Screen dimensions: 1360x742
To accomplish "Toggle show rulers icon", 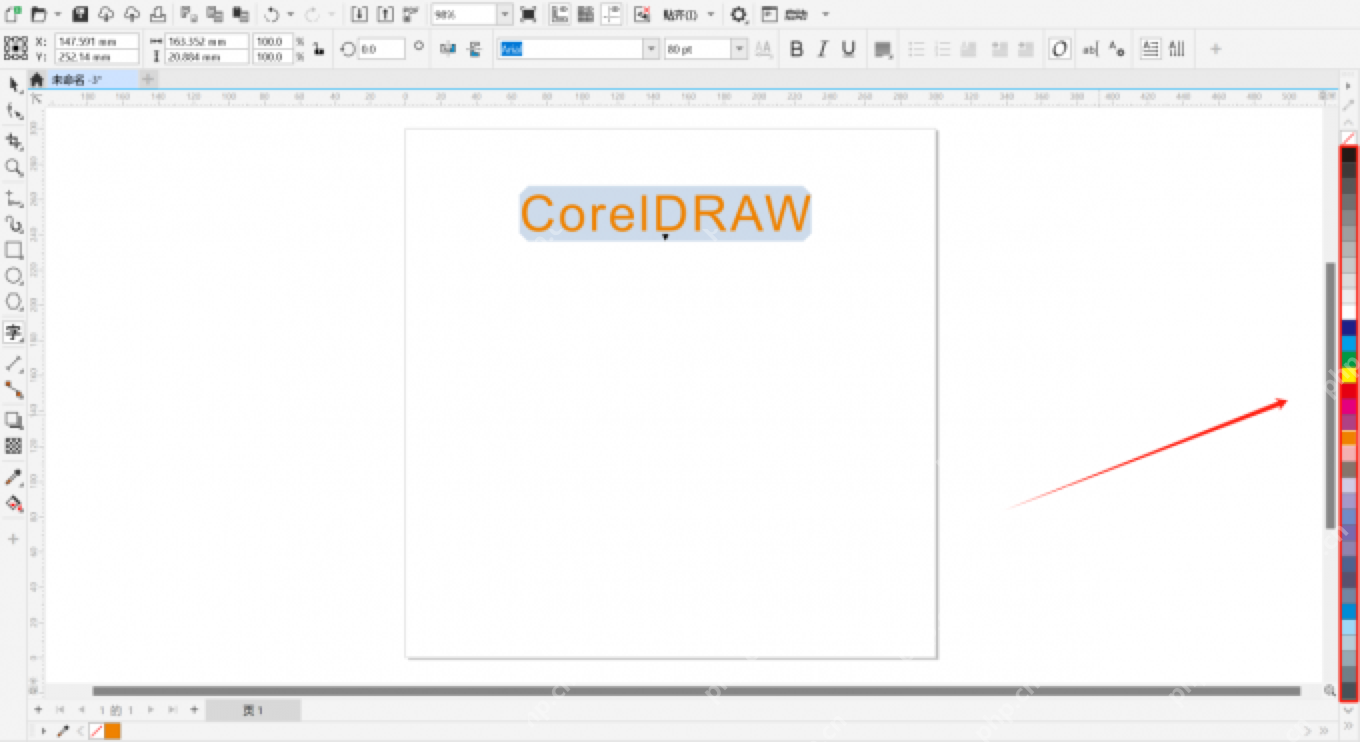I will click(560, 14).
